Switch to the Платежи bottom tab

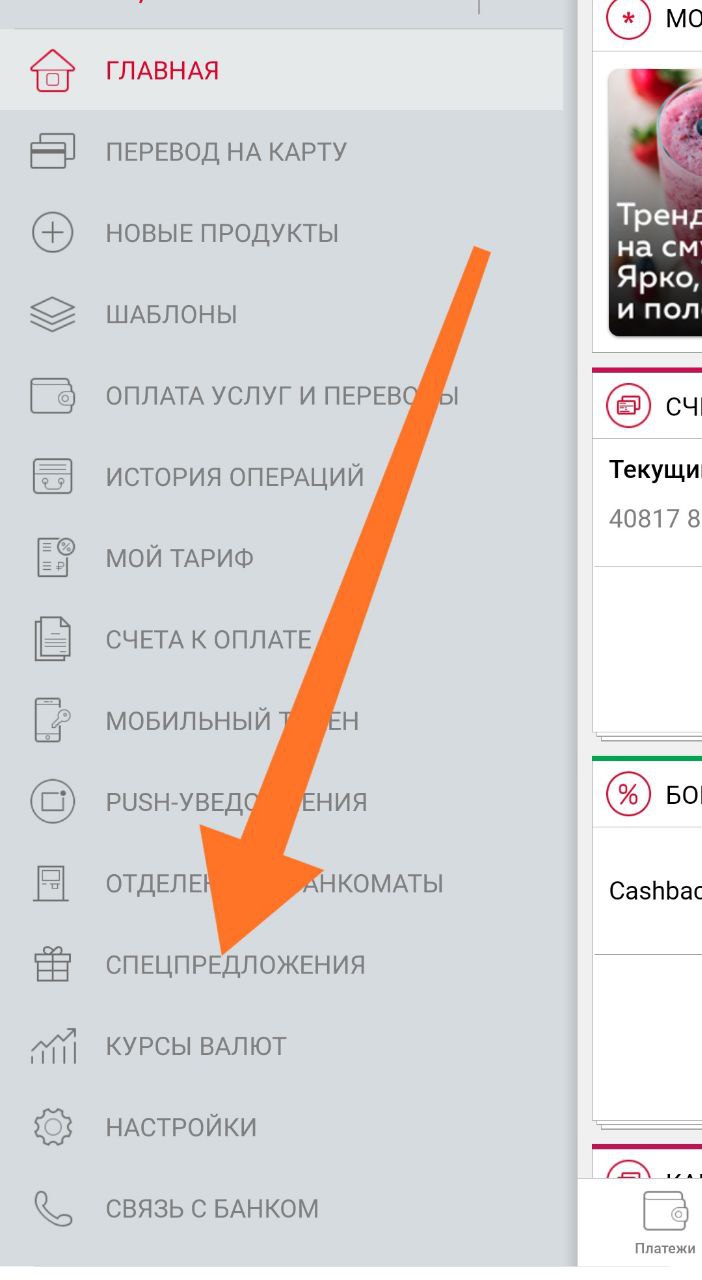[x=665, y=1224]
